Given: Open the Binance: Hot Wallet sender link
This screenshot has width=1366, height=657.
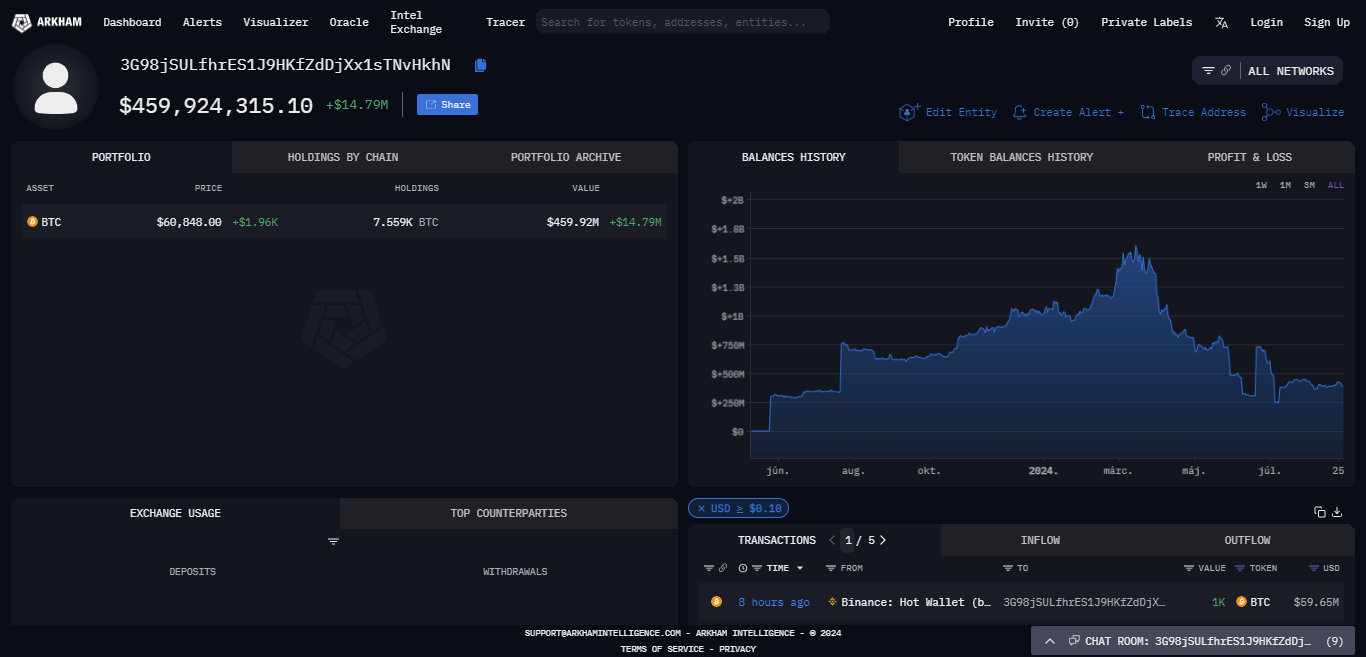Looking at the screenshot, I should click(x=916, y=602).
